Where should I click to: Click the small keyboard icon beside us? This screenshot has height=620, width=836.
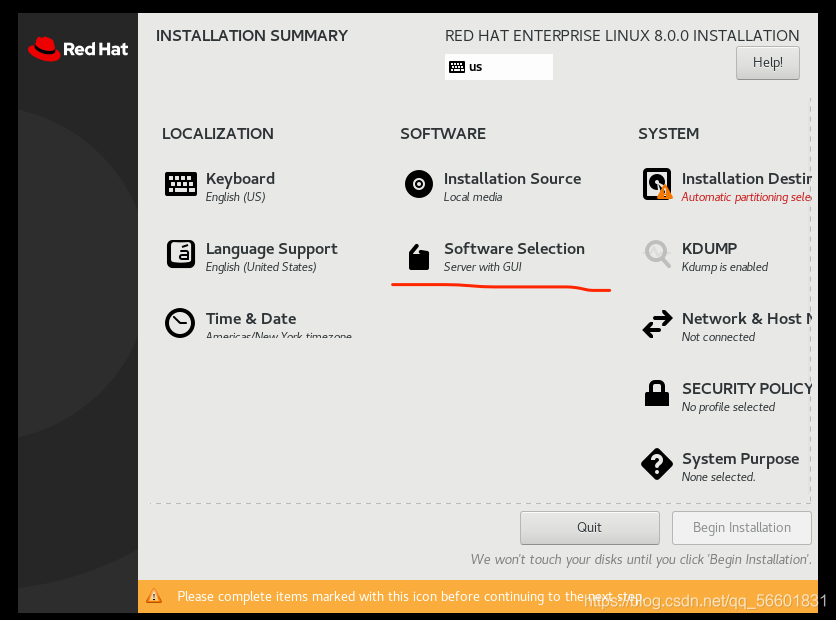point(457,67)
